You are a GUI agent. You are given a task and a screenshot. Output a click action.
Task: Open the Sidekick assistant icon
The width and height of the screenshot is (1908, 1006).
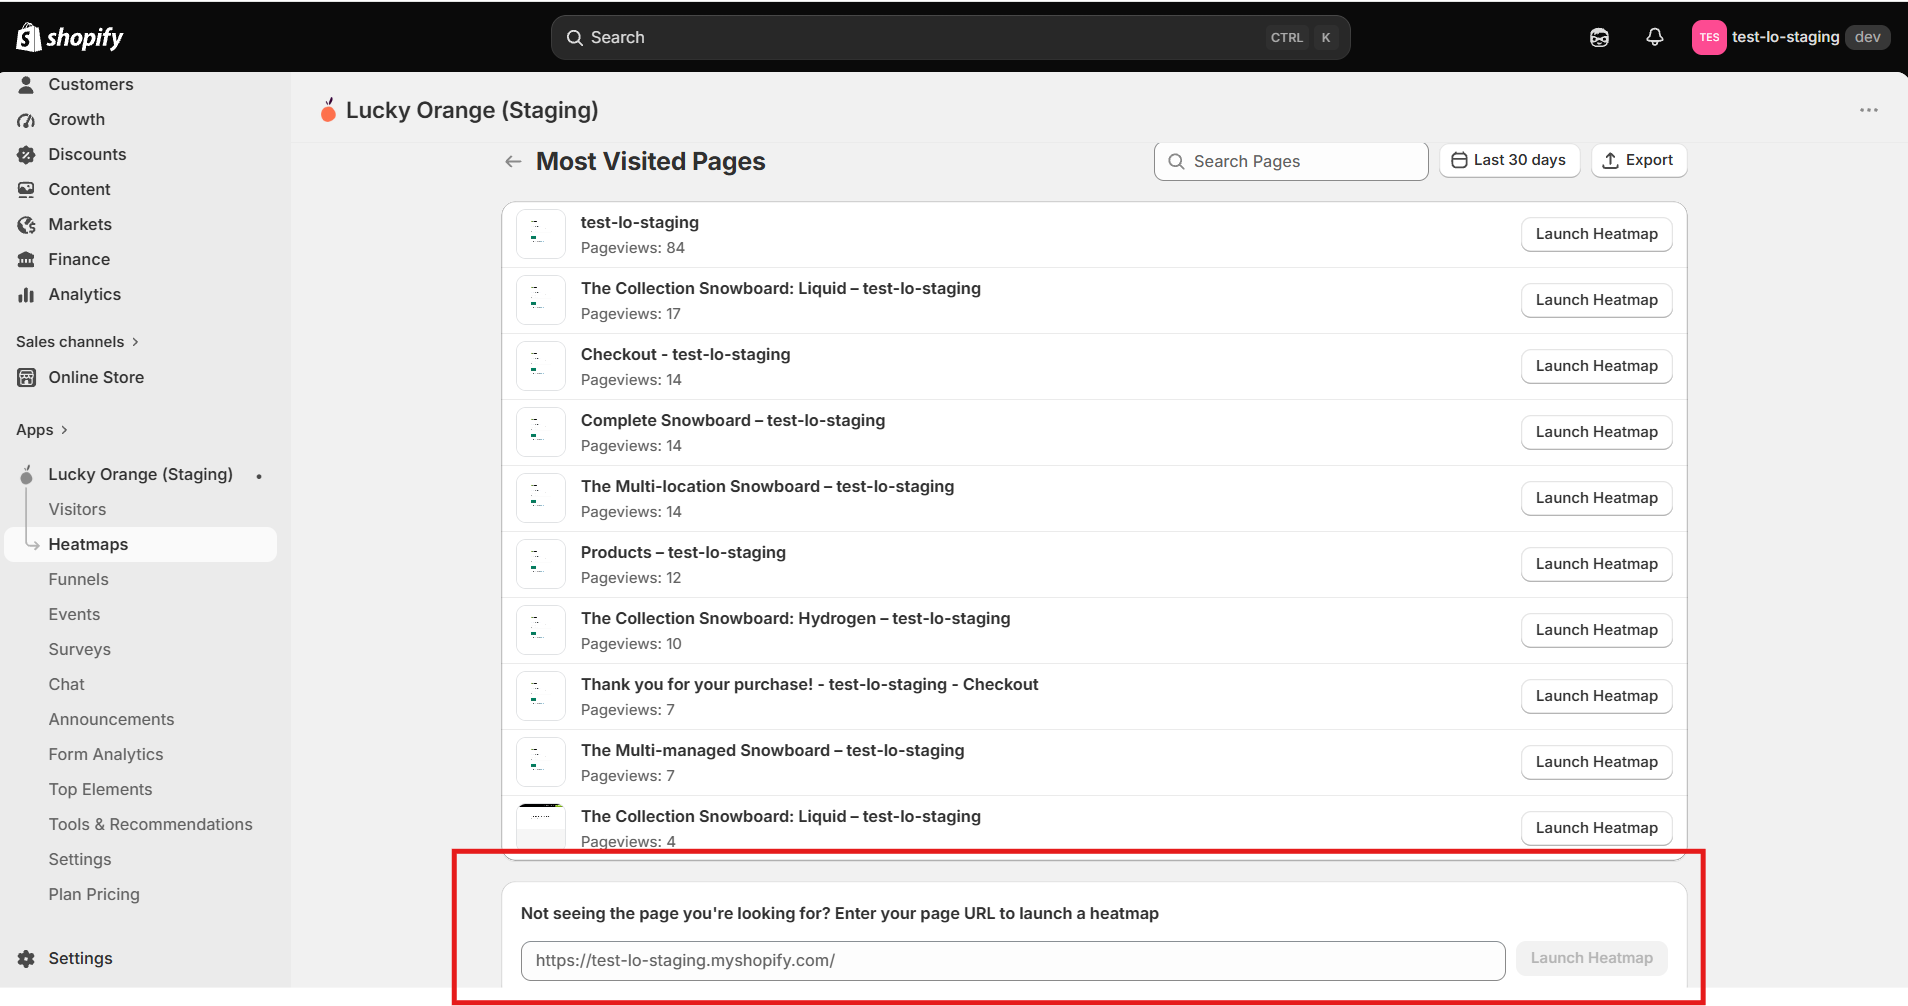pos(1599,37)
